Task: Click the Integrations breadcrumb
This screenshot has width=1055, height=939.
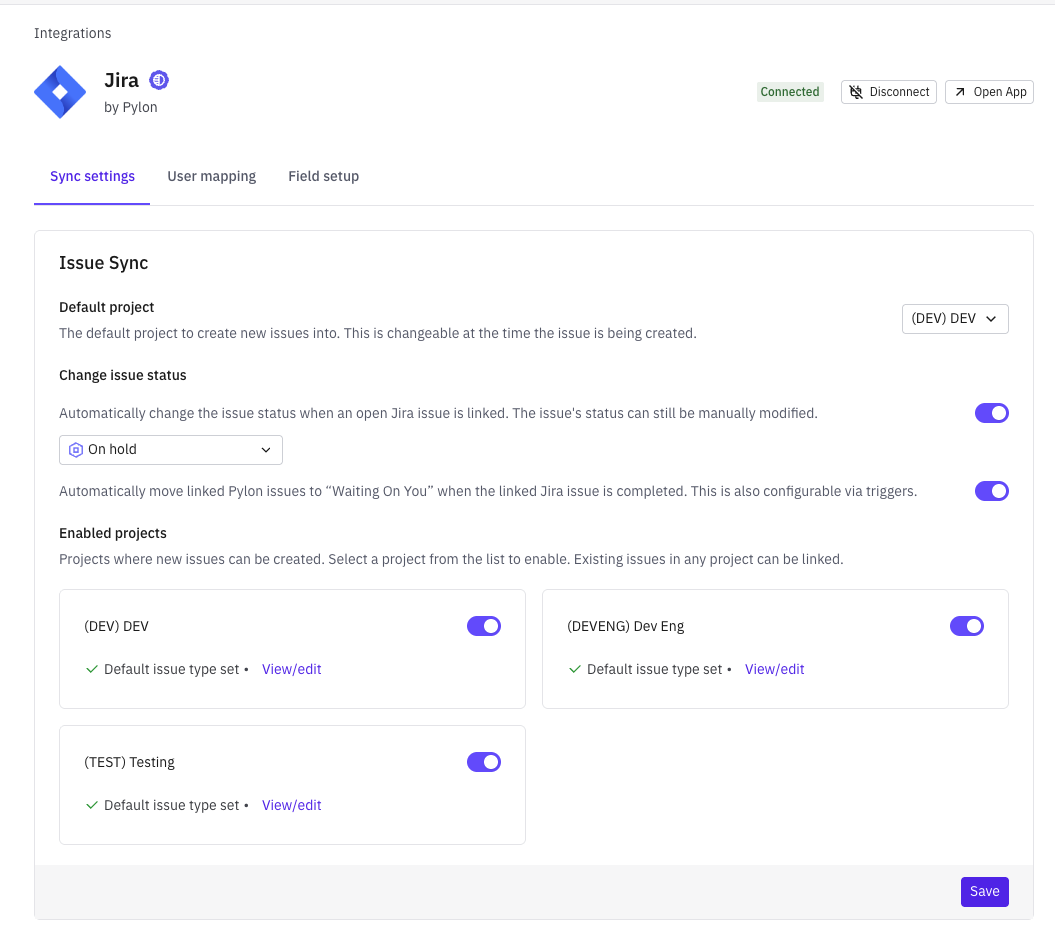Action: [x=72, y=33]
